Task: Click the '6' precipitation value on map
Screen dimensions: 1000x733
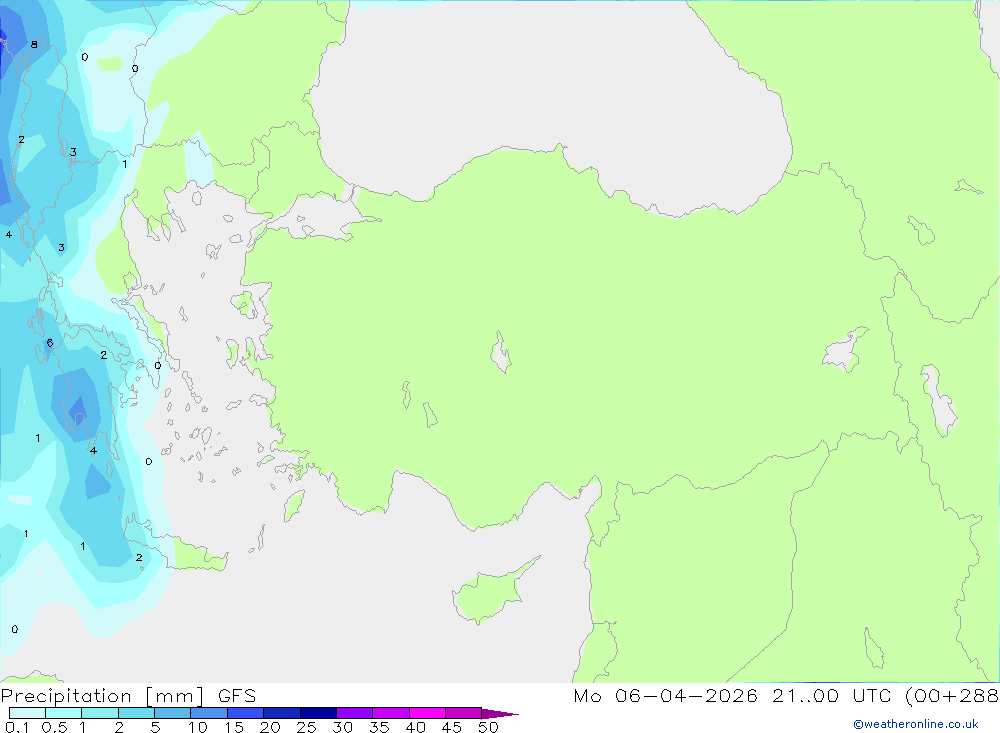Action: coord(50,343)
